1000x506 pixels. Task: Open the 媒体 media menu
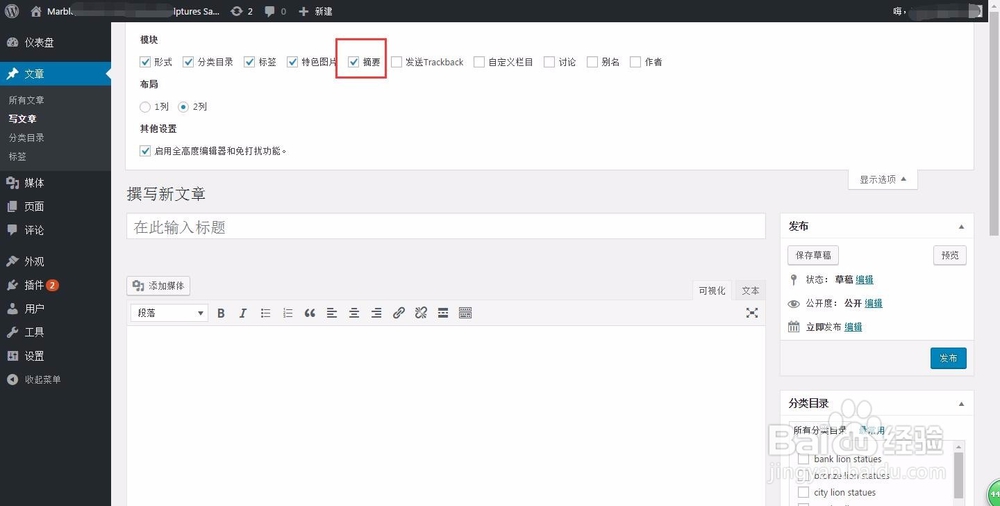[x=55, y=183]
